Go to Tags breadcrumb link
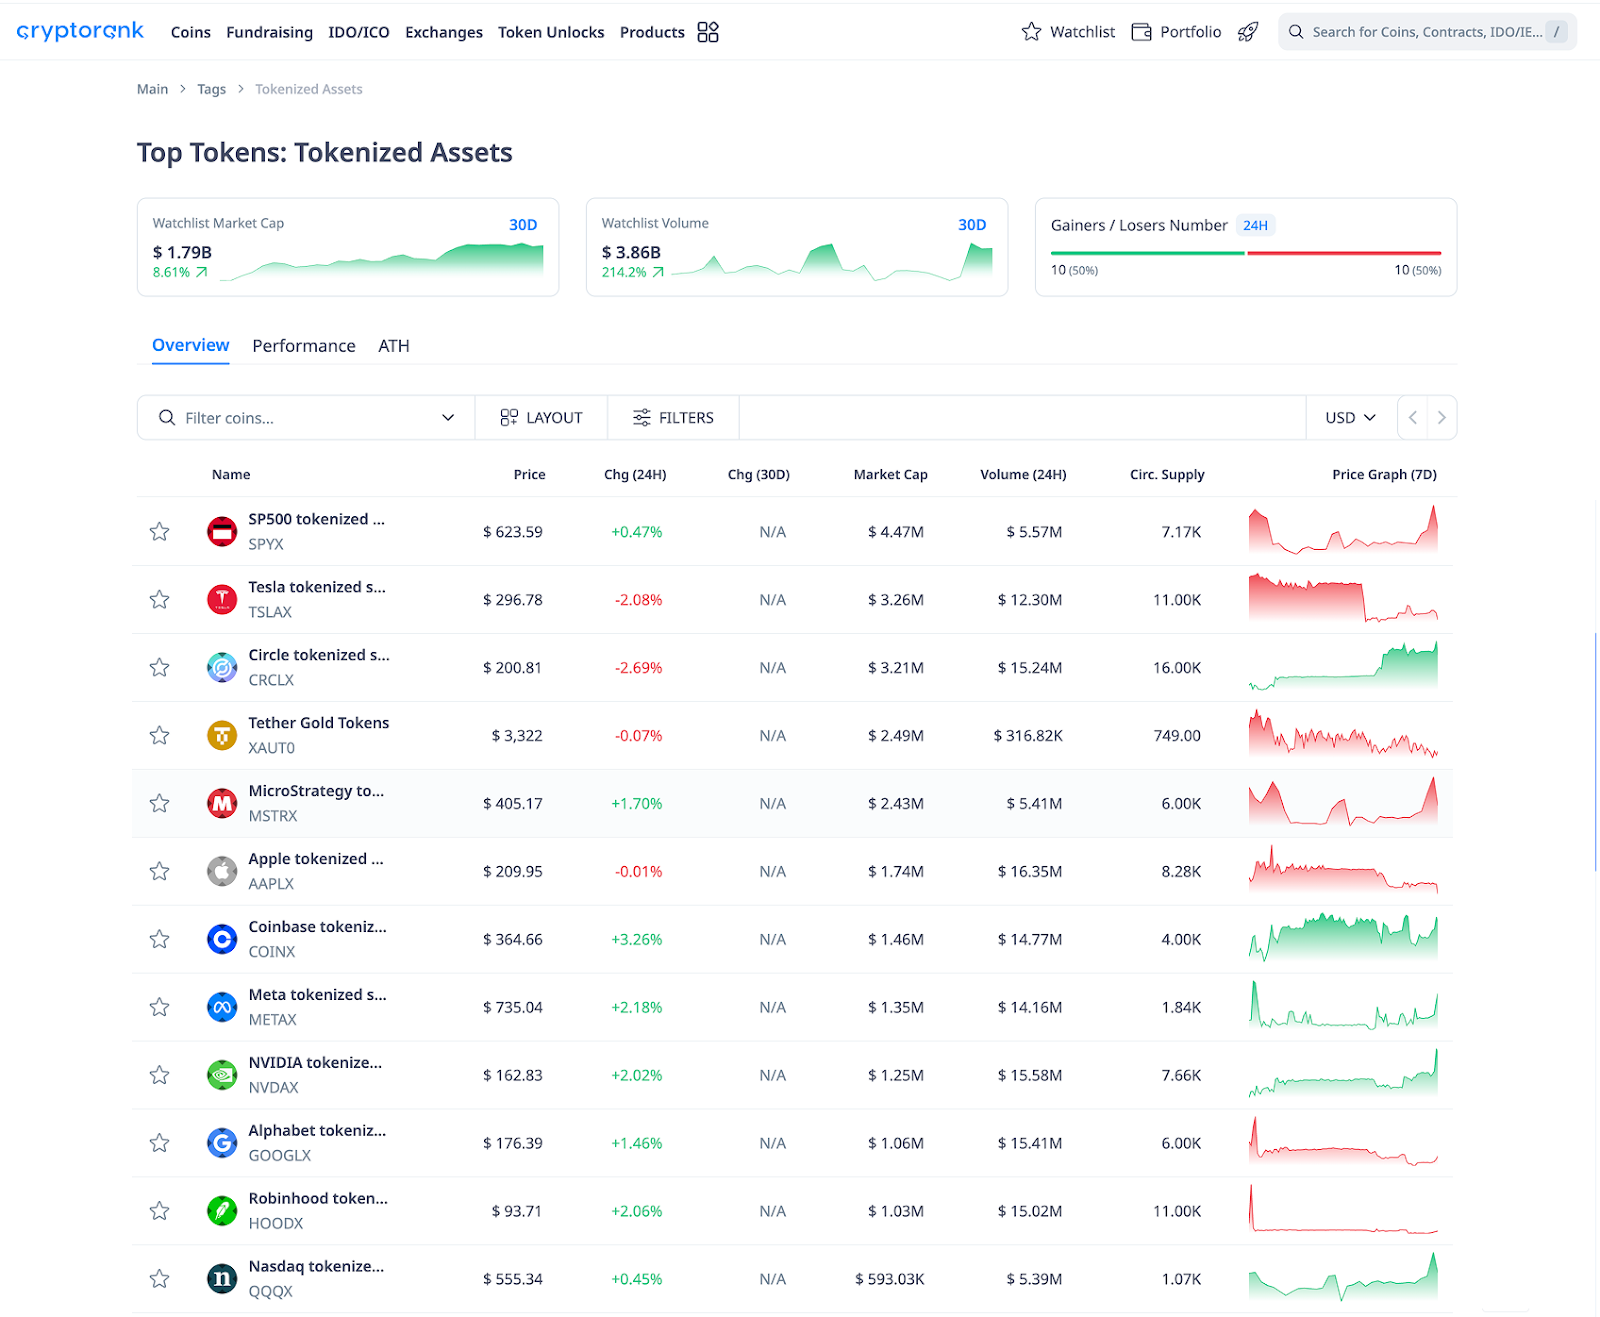The height and width of the screenshot is (1317, 1600). pos(211,89)
